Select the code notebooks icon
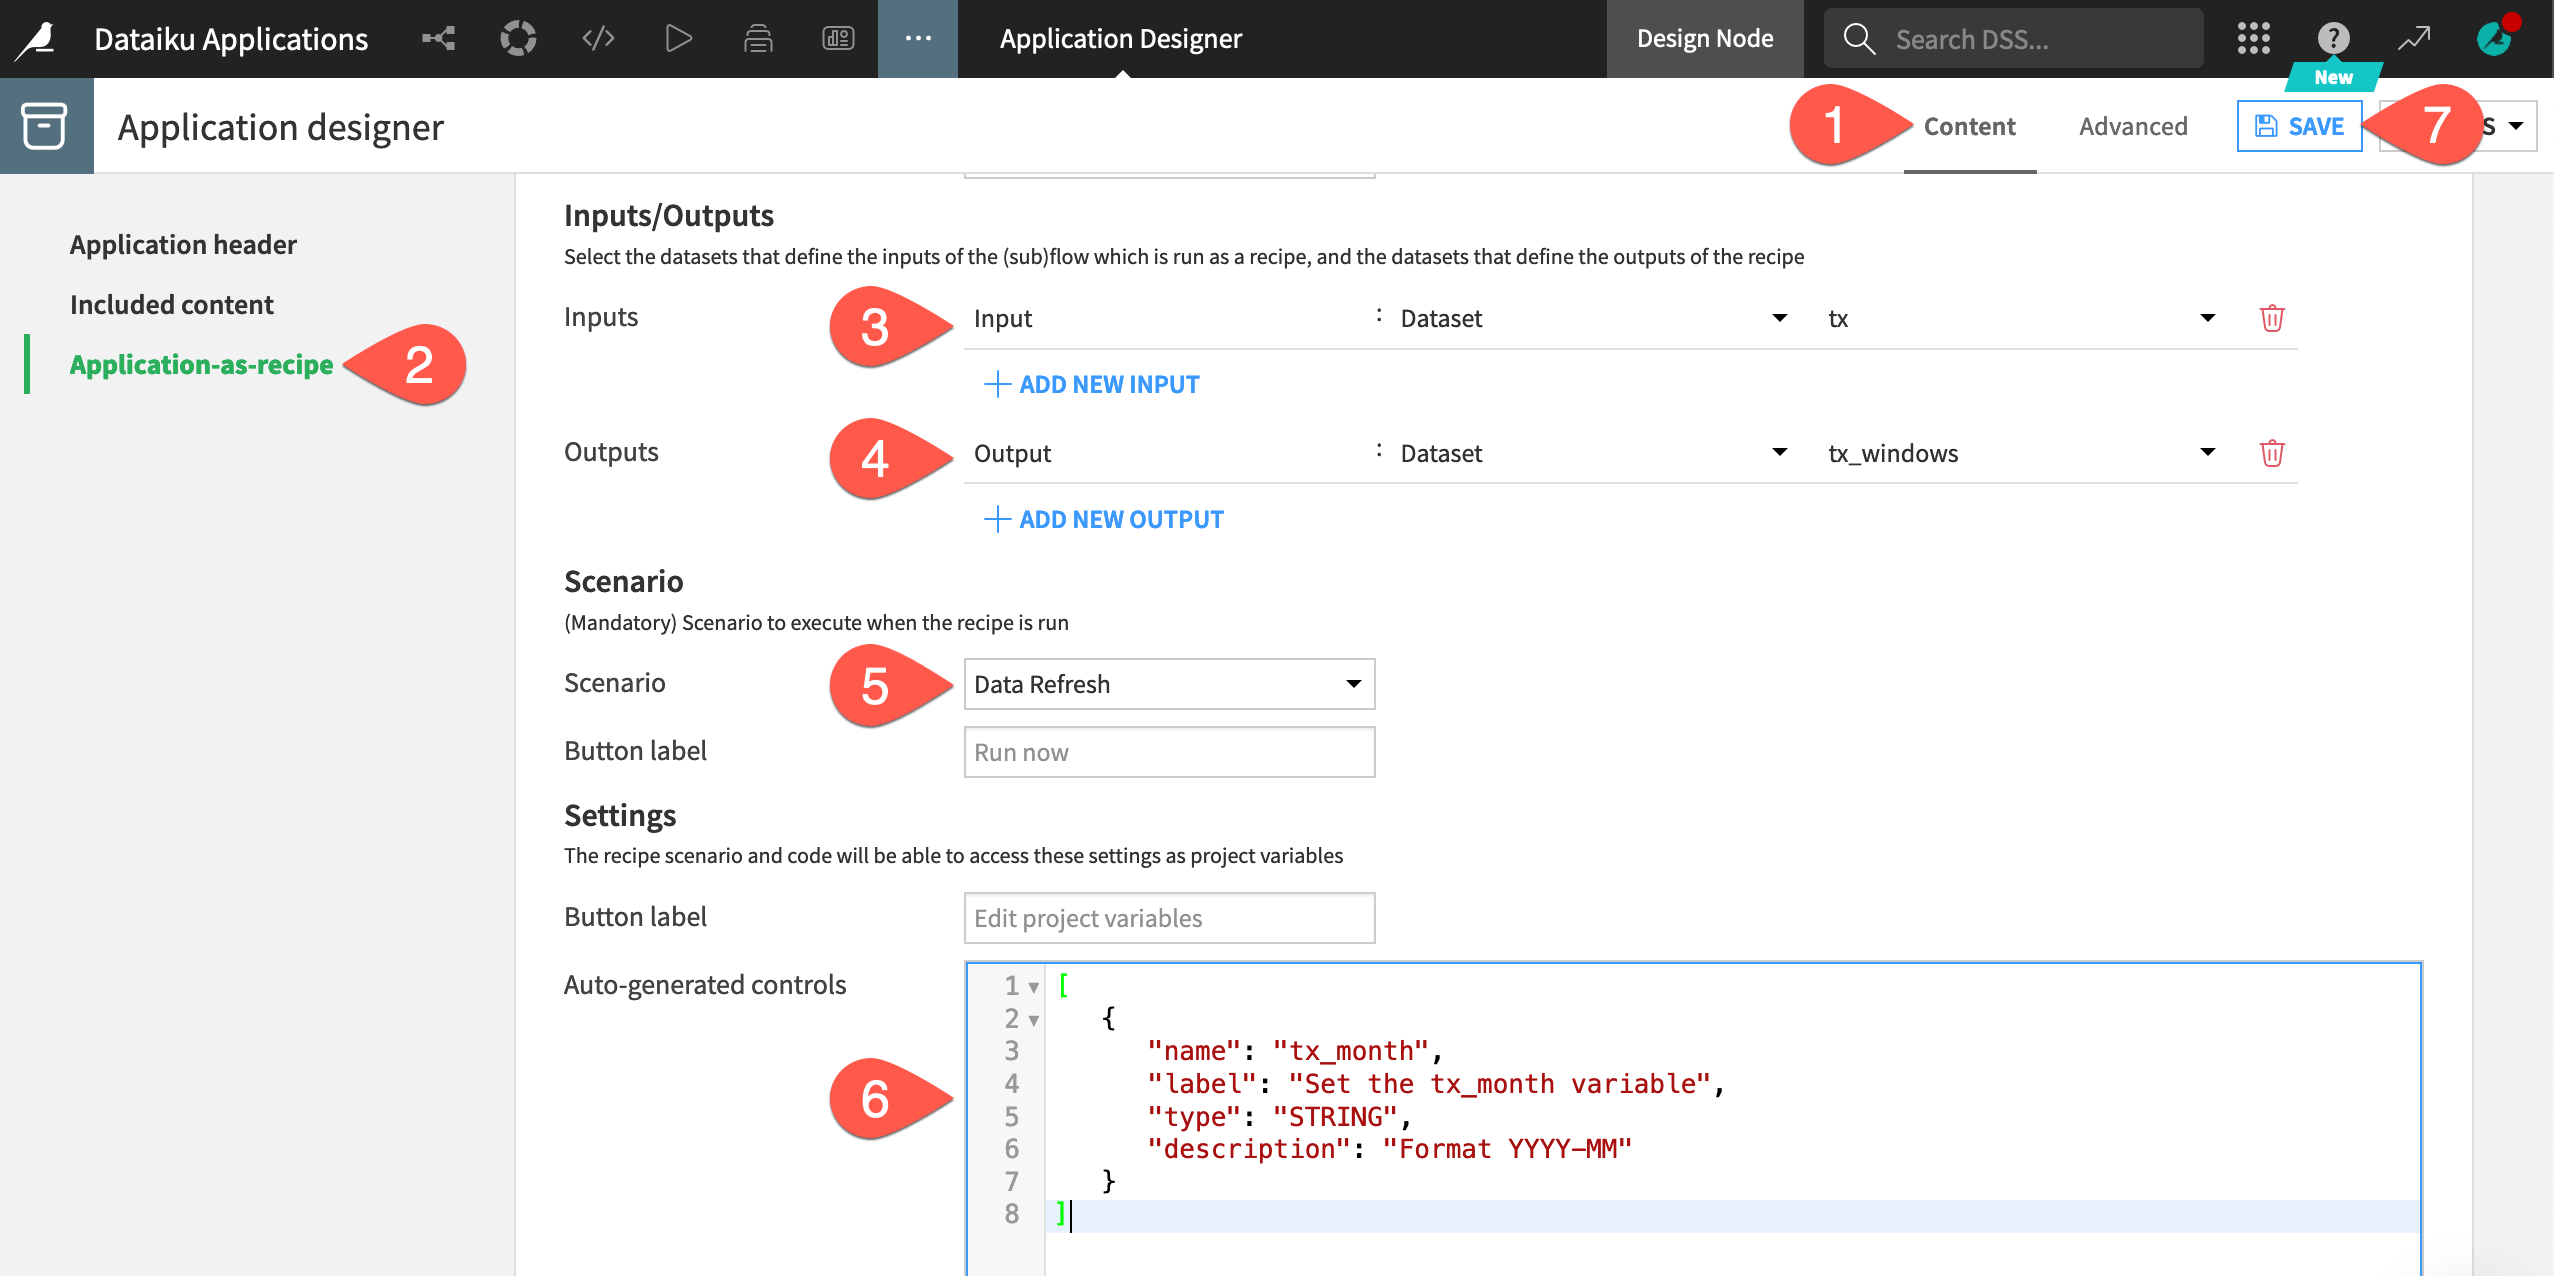Image resolution: width=2554 pixels, height=1276 pixels. click(x=597, y=38)
